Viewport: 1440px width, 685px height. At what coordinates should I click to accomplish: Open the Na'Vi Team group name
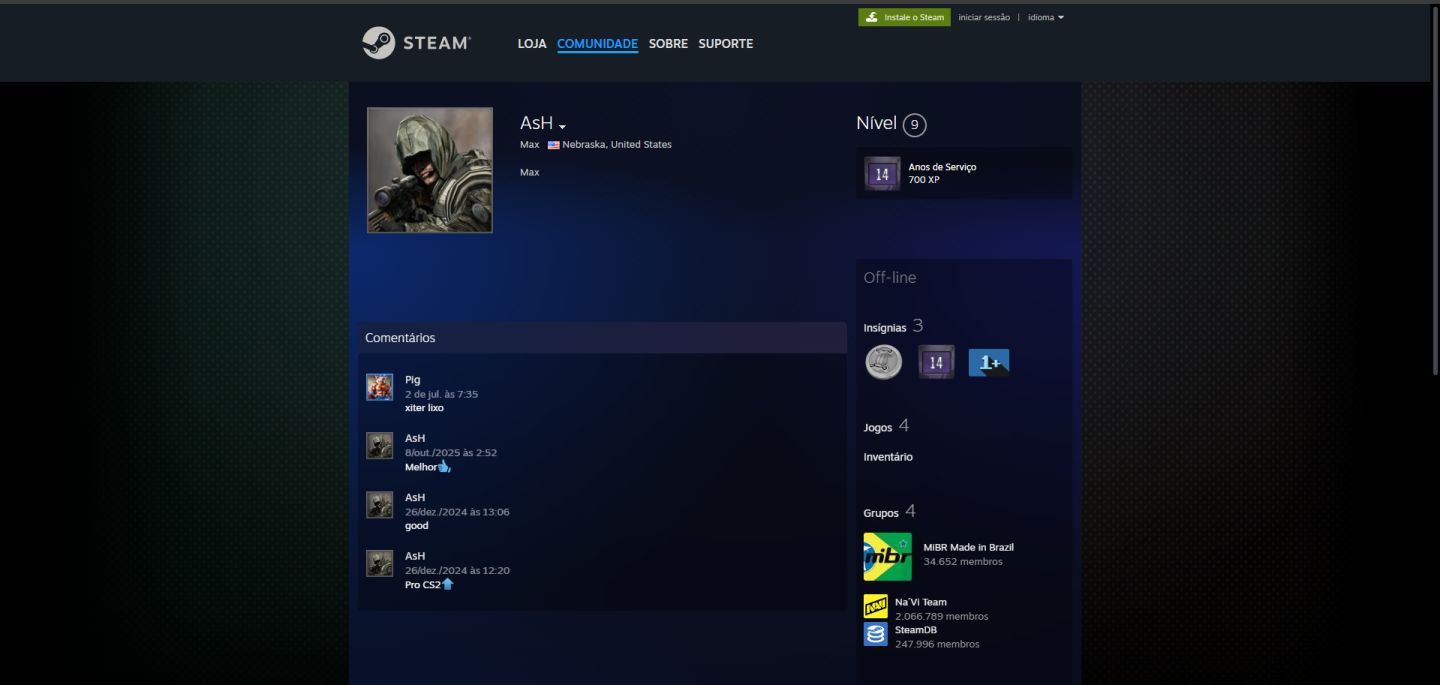pyautogui.click(x=921, y=602)
